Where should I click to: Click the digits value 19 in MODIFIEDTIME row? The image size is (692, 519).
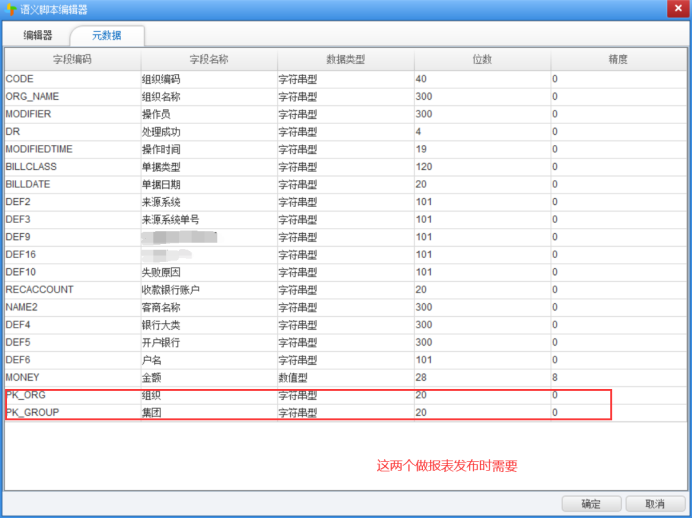pyautogui.click(x=421, y=149)
